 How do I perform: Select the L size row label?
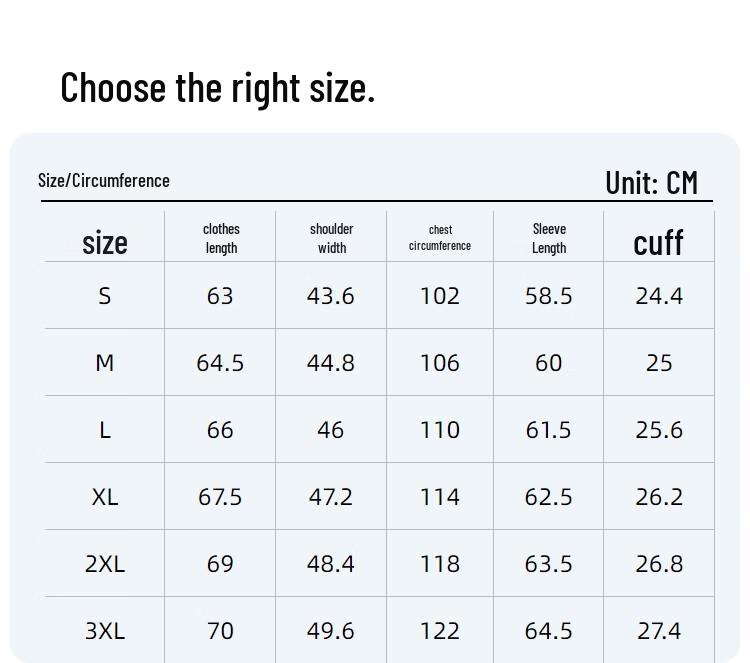pyautogui.click(x=105, y=430)
